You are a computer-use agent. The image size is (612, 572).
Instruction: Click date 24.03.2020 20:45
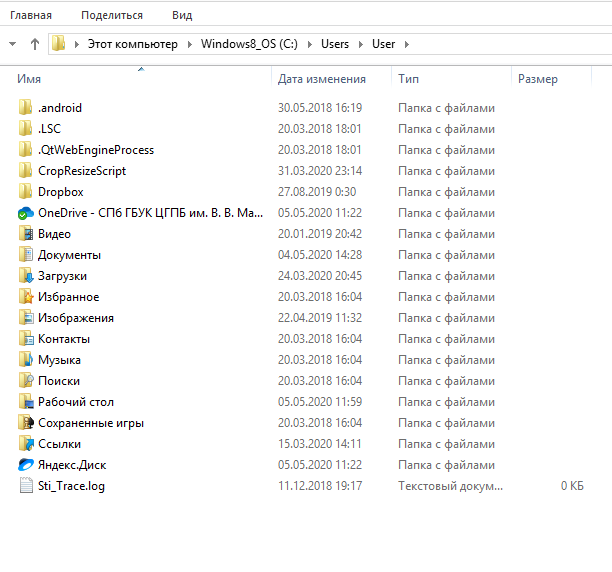click(320, 276)
